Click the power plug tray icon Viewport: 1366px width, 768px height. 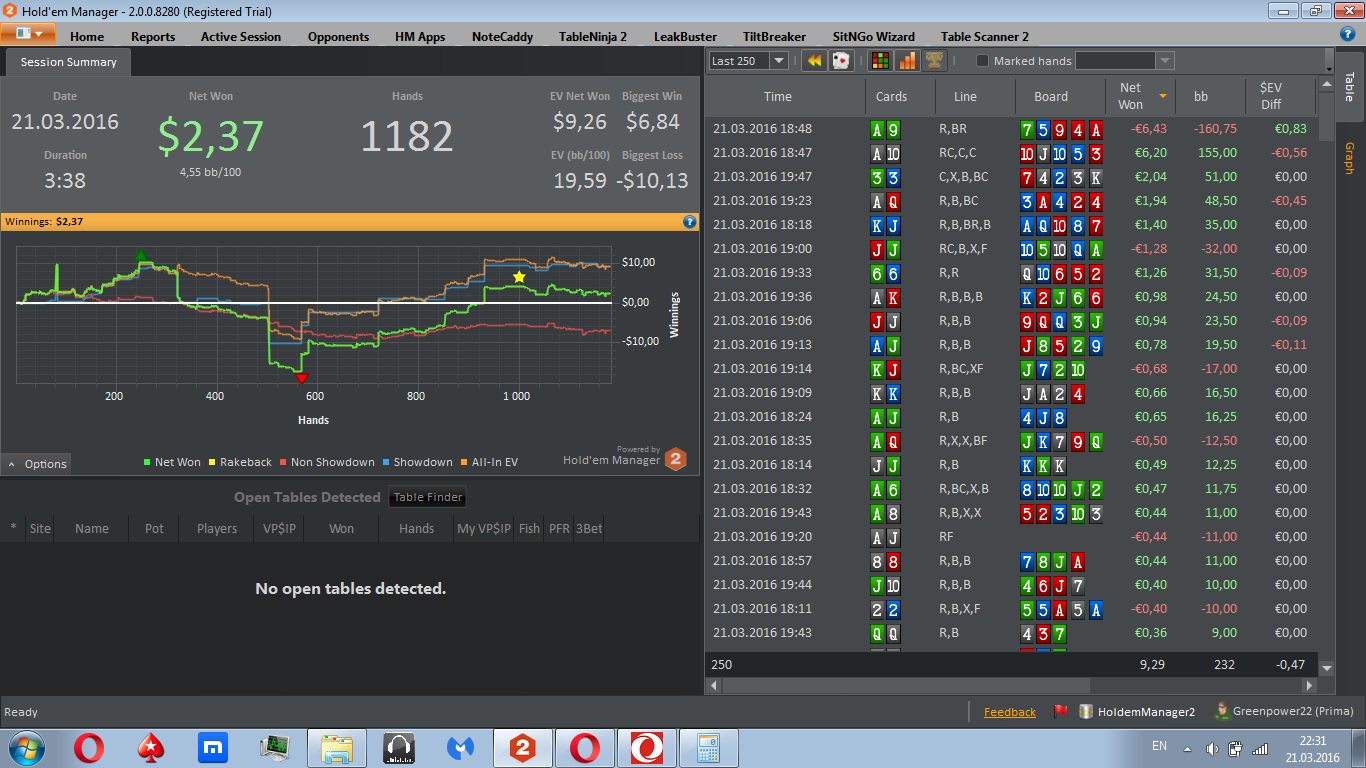point(1236,747)
